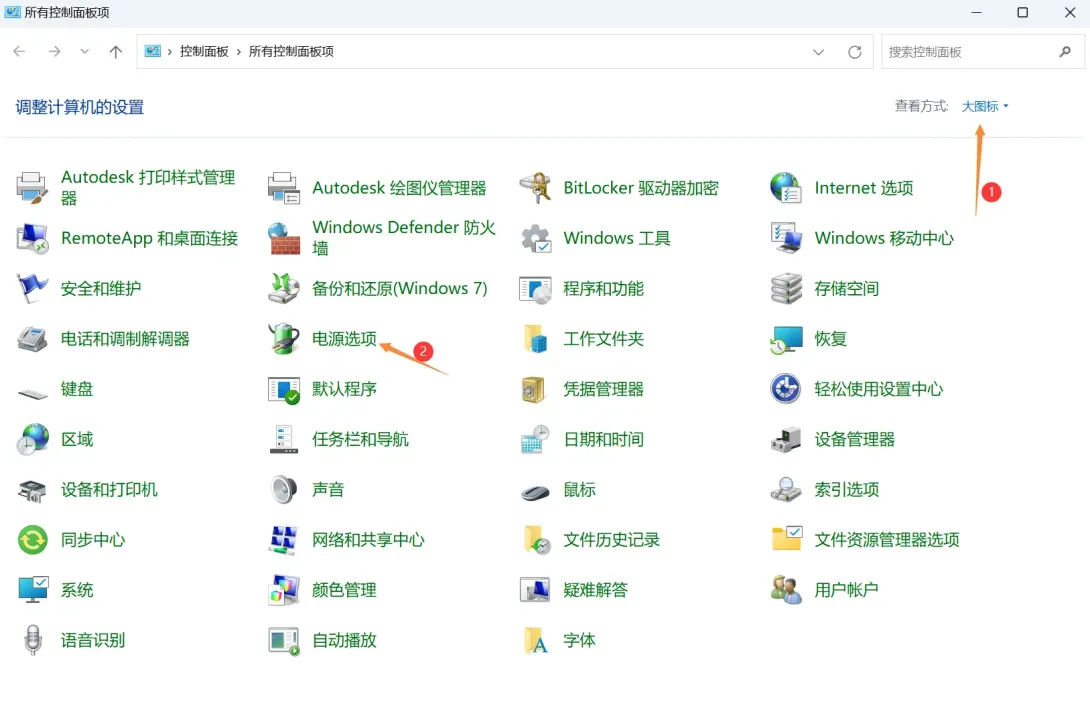Open the 索引选项 magnifier icon
Screen dimensions: 1090x726
(x=786, y=490)
